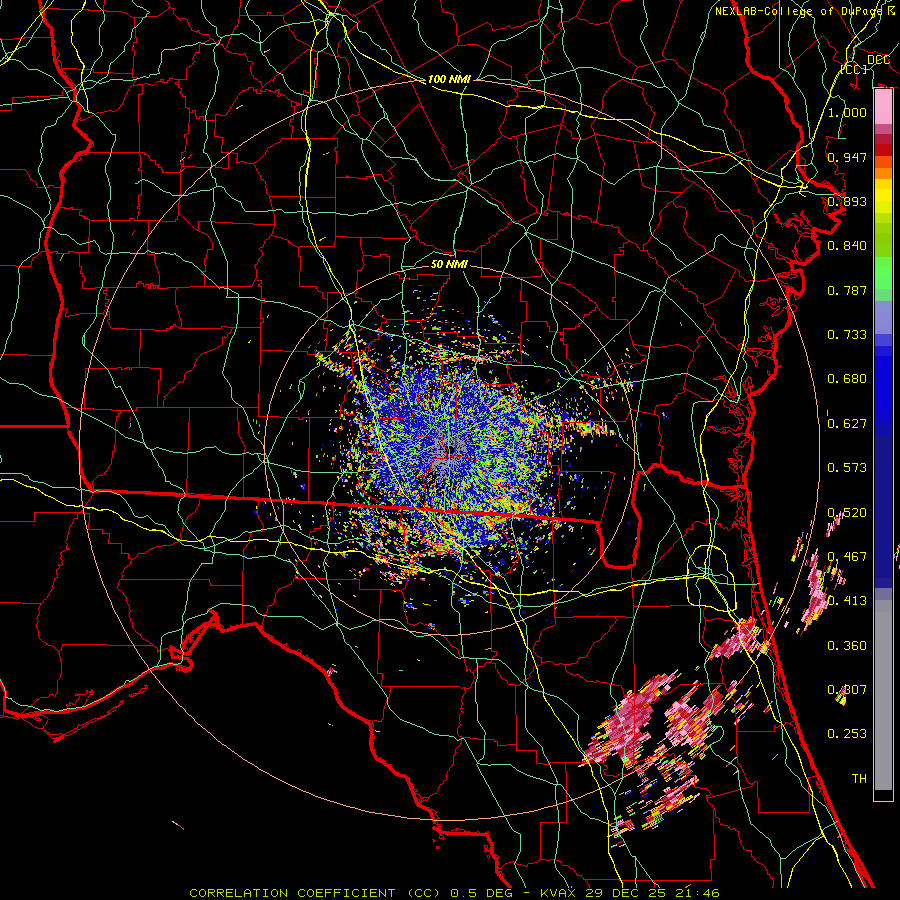Click the radar site at the rings' center
This screenshot has width=900, height=900.
click(450, 450)
